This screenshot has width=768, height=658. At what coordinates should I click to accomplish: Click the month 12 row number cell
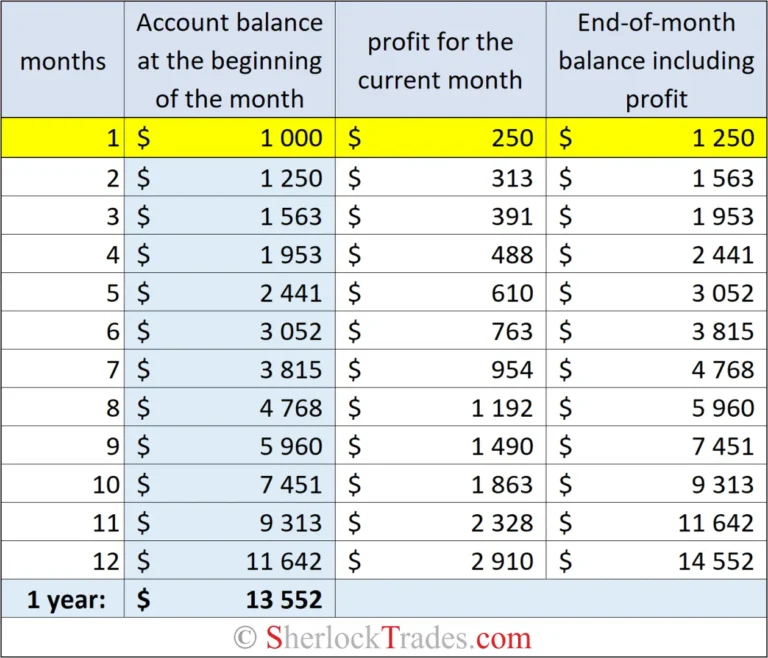point(63,561)
